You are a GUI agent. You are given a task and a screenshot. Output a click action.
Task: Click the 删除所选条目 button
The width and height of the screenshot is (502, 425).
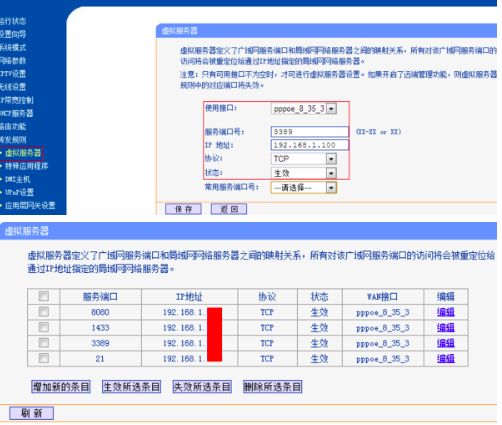pos(273,387)
